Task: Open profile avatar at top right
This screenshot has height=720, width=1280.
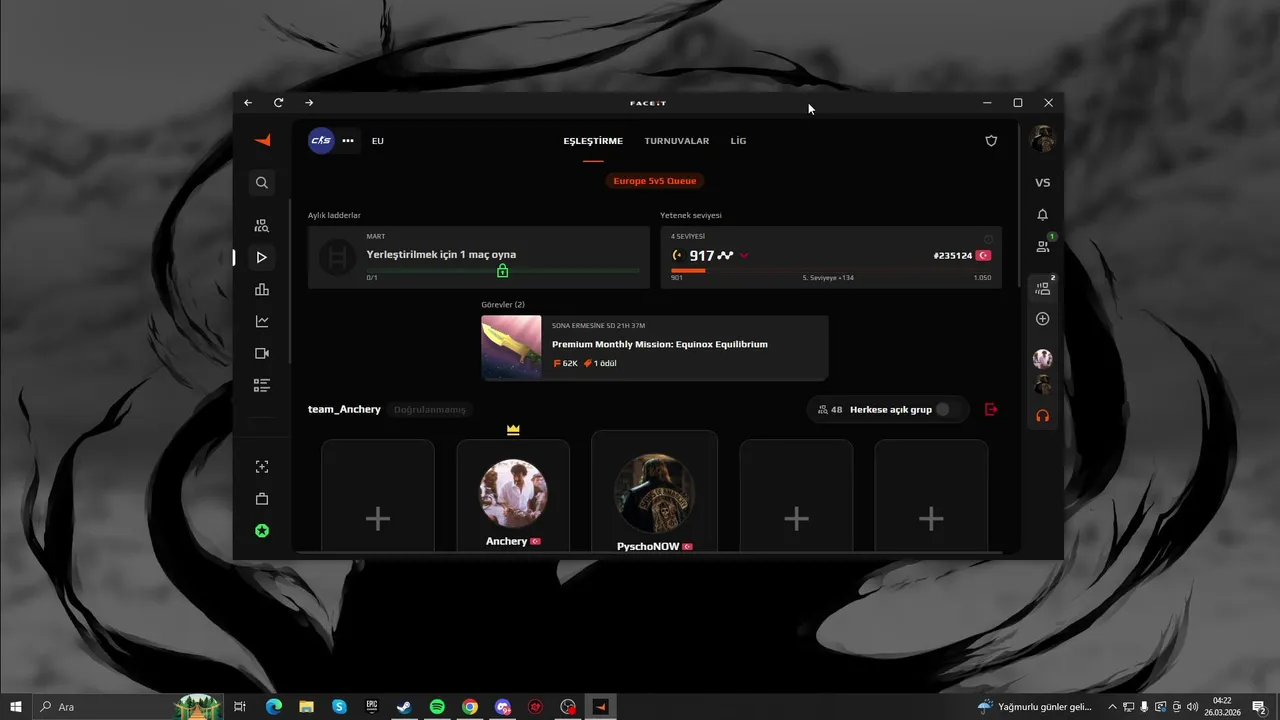Action: 1043,139
